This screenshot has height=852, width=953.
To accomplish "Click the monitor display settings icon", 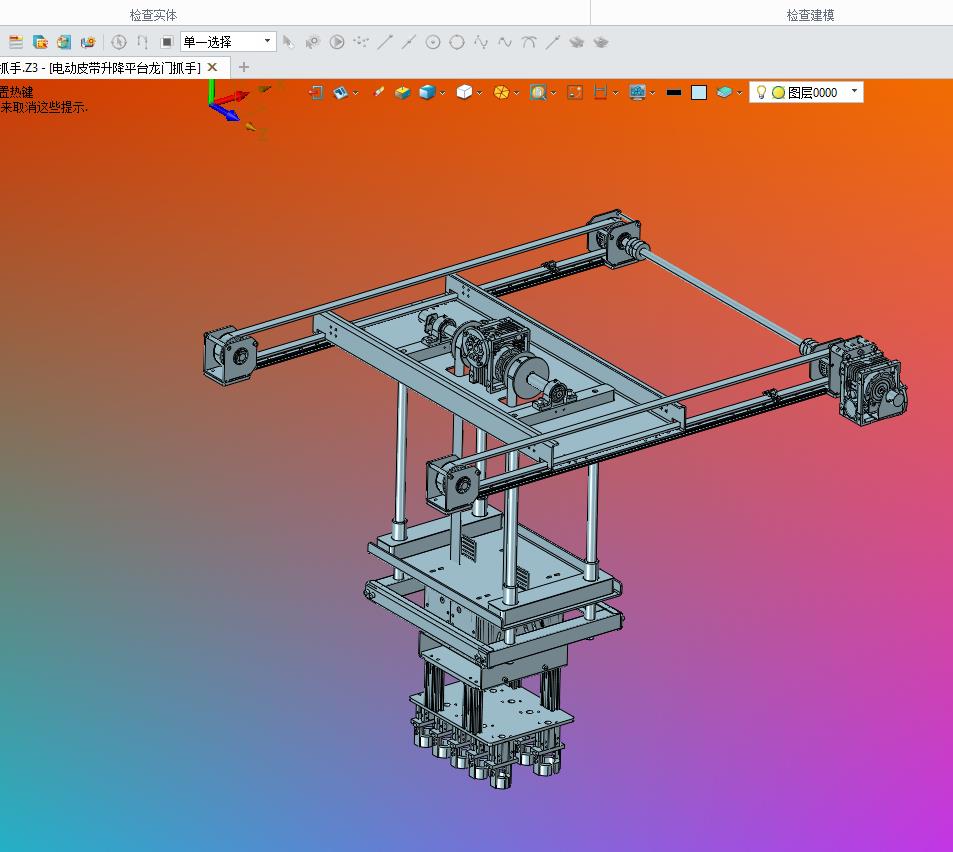I will point(637,92).
